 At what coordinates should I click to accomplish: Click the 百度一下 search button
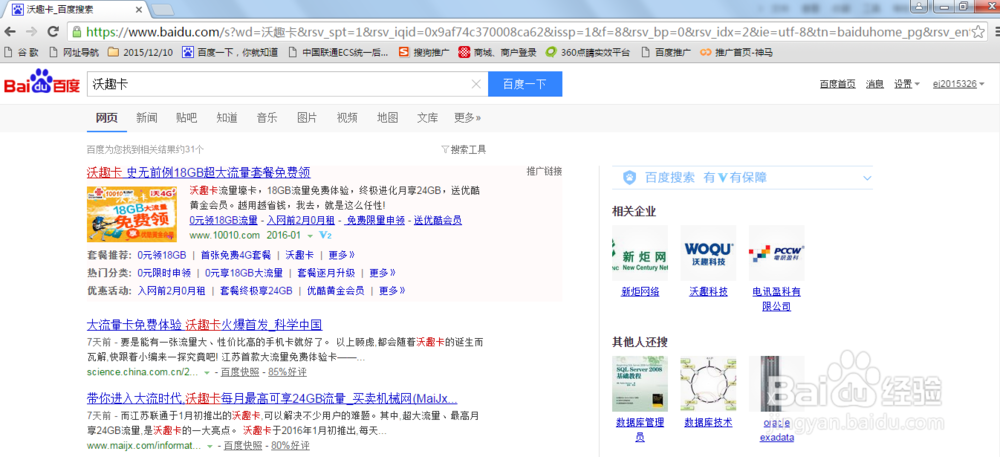[525, 84]
